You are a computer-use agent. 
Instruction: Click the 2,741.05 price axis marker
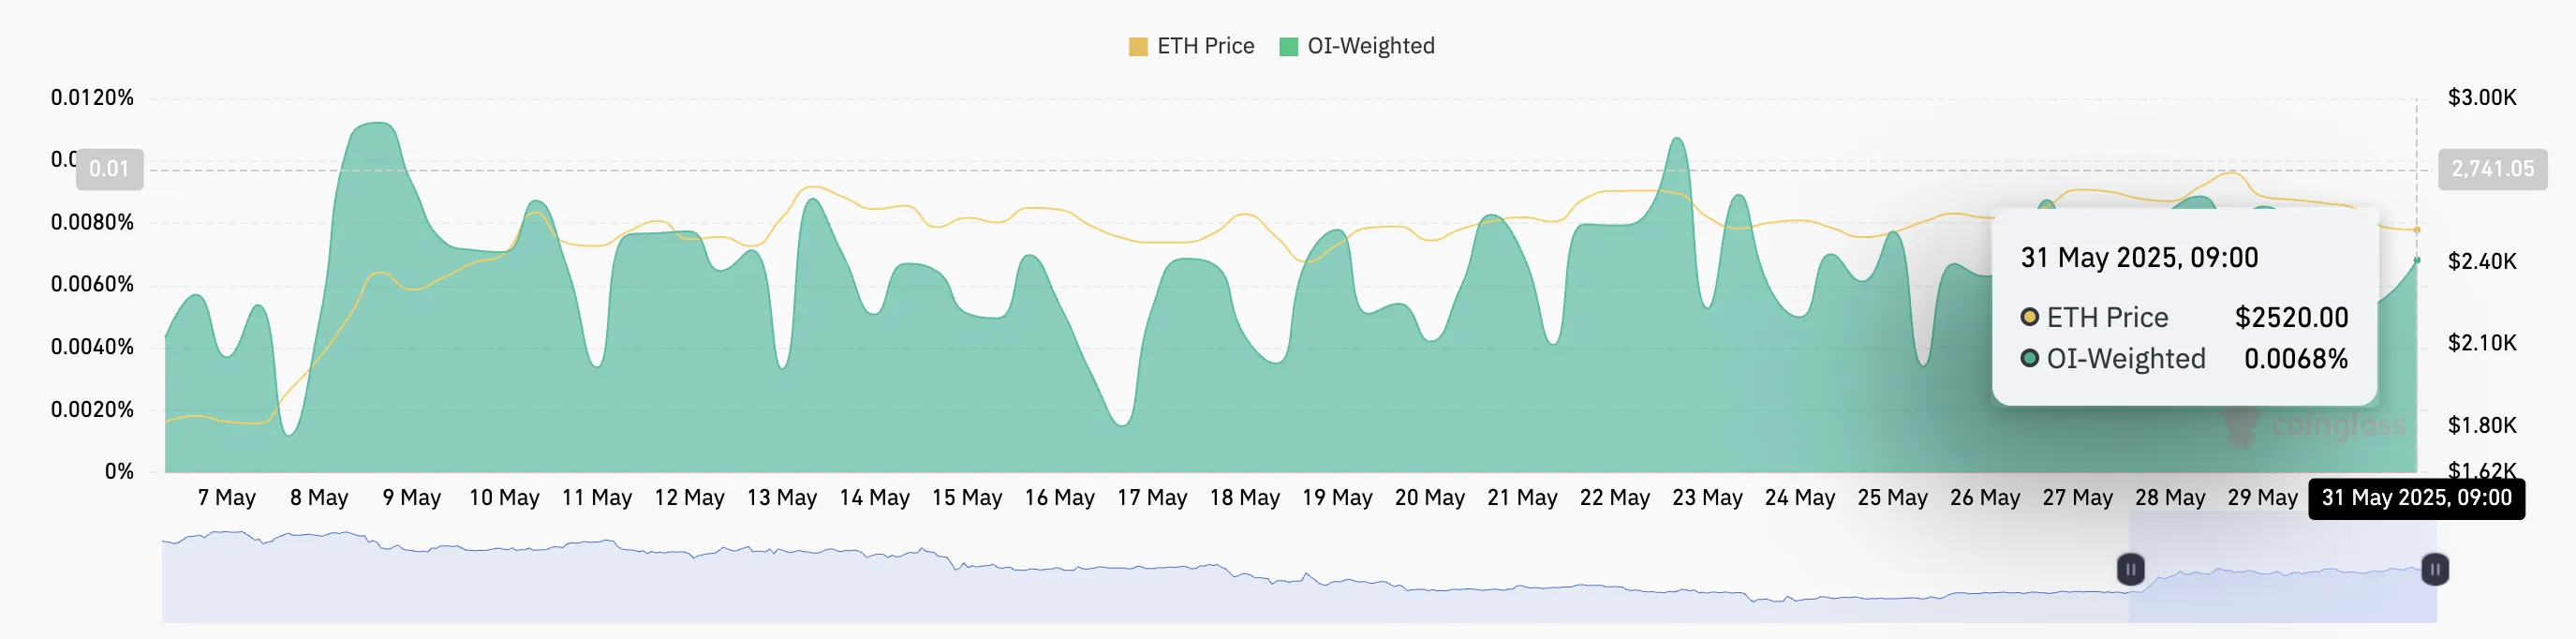click(2492, 169)
